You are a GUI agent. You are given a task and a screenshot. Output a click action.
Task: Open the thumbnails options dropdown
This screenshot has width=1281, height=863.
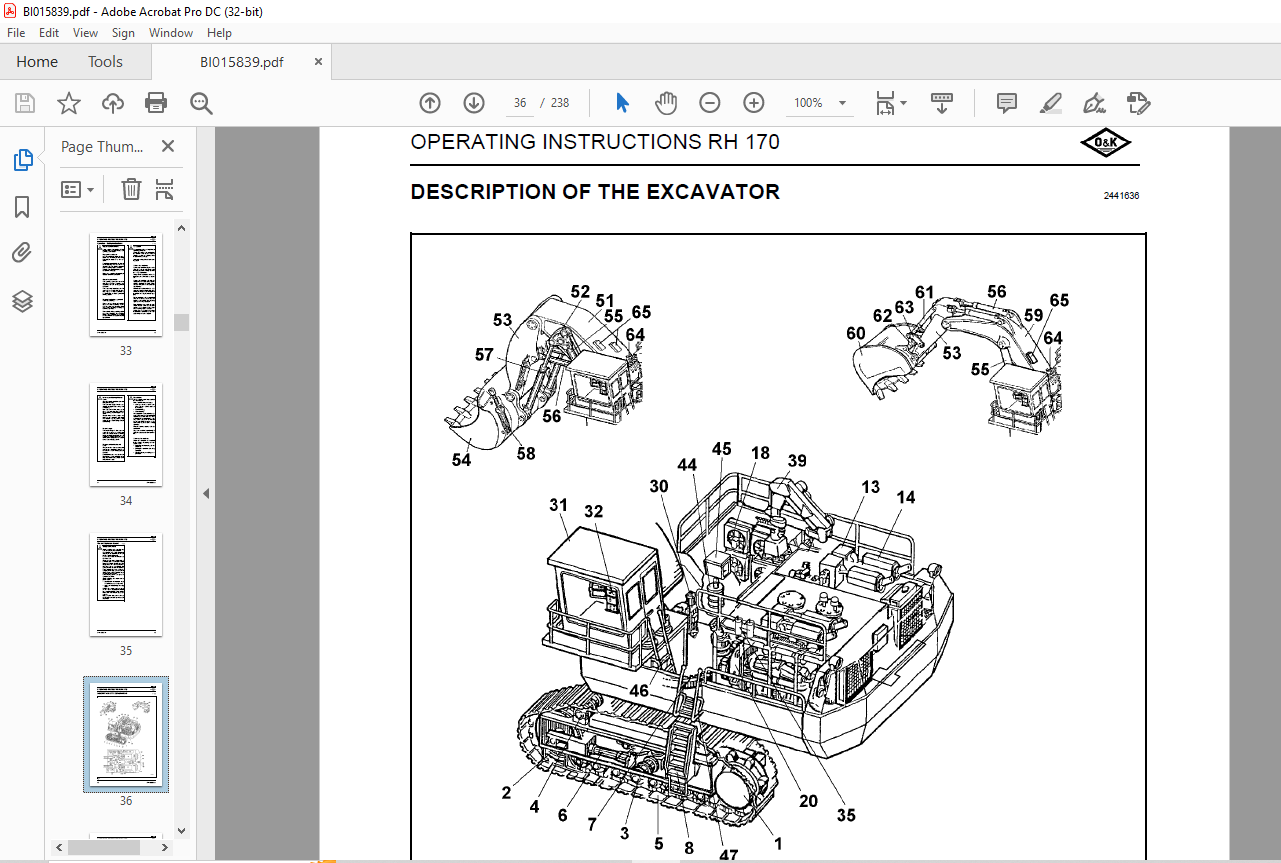click(78, 189)
